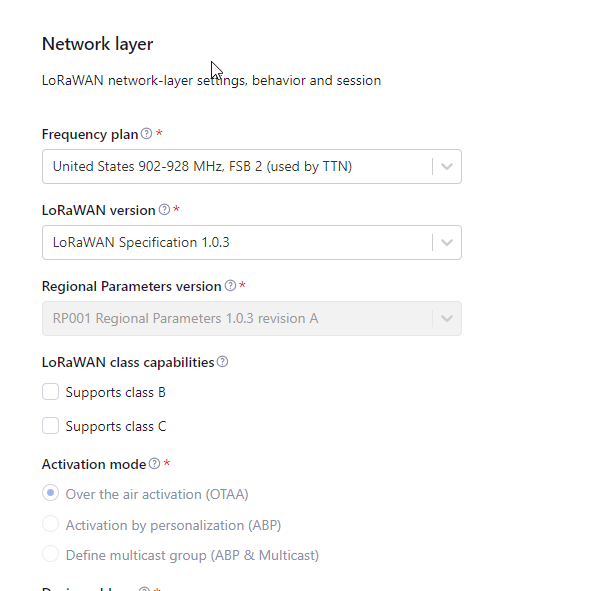This screenshot has width=599, height=591.
Task: Open the Activation mode help icon
Action: [x=154, y=464]
